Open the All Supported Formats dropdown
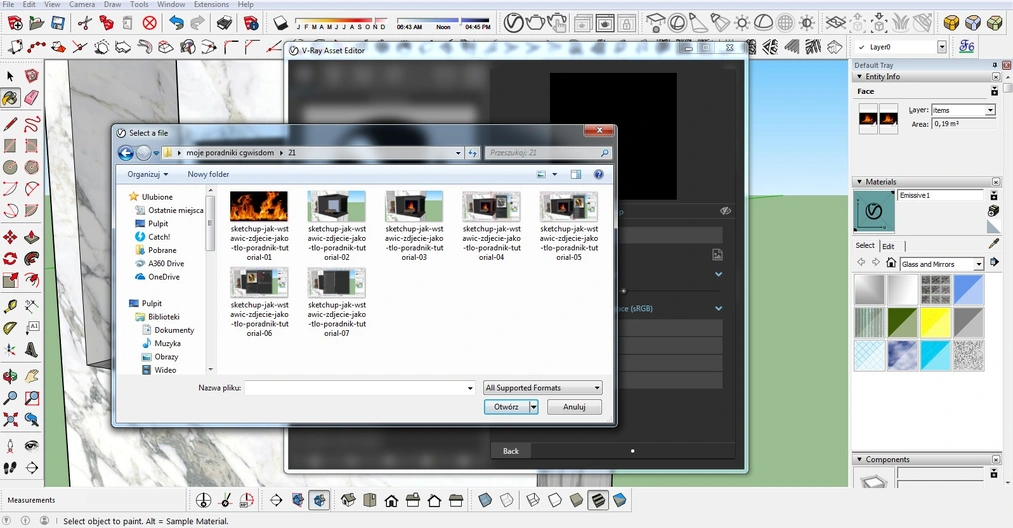Screen dimensions: 1013x528 (542, 388)
